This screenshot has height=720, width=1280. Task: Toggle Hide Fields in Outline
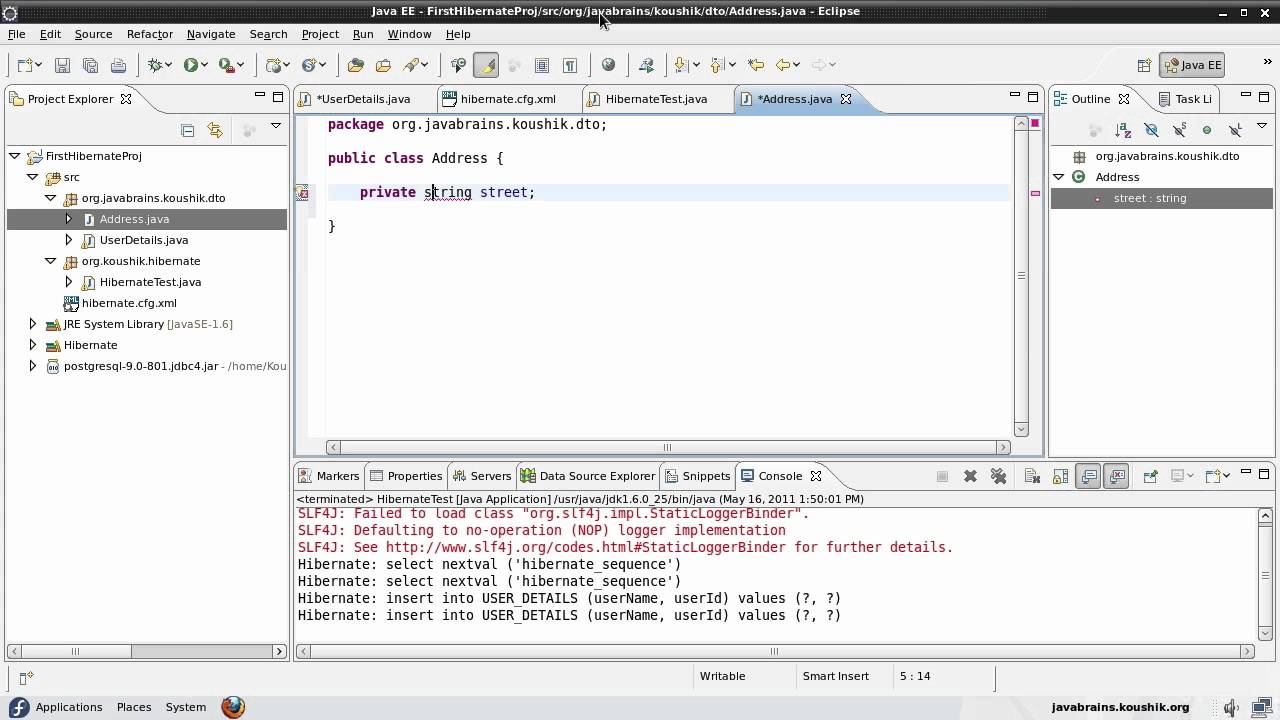[x=1151, y=130]
